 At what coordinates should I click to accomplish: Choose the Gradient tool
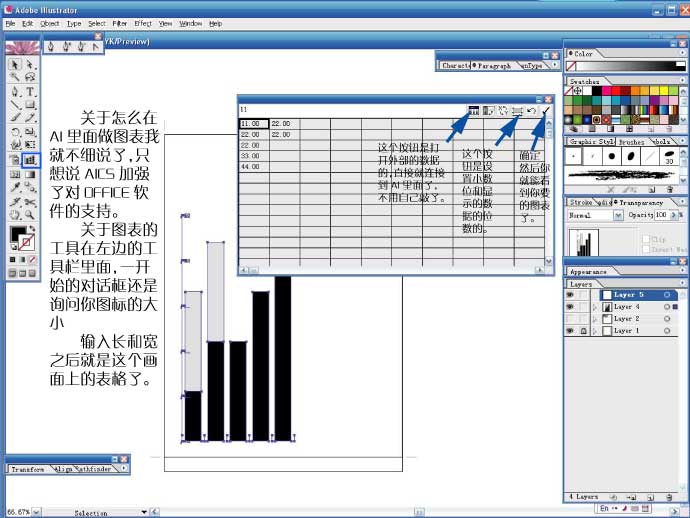coord(30,175)
